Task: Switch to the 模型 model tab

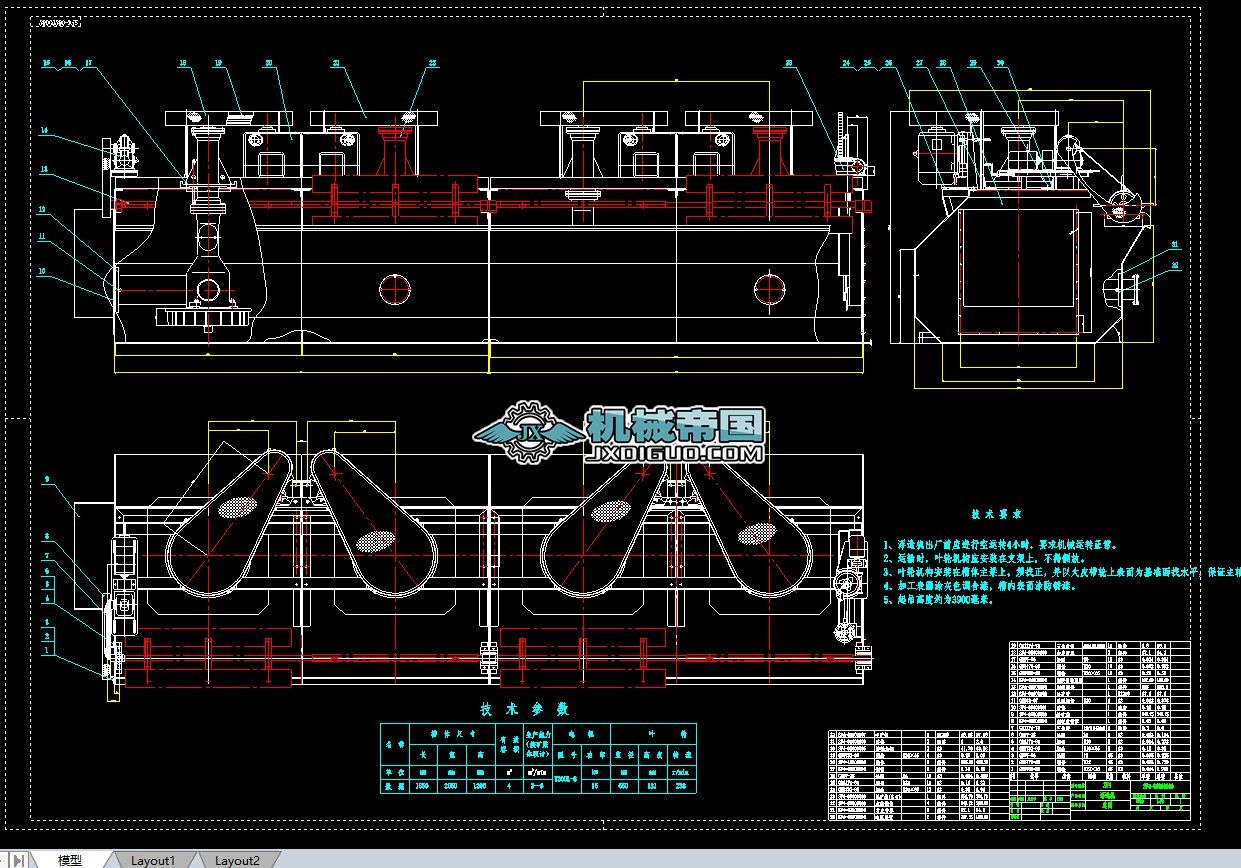Action: pos(70,860)
